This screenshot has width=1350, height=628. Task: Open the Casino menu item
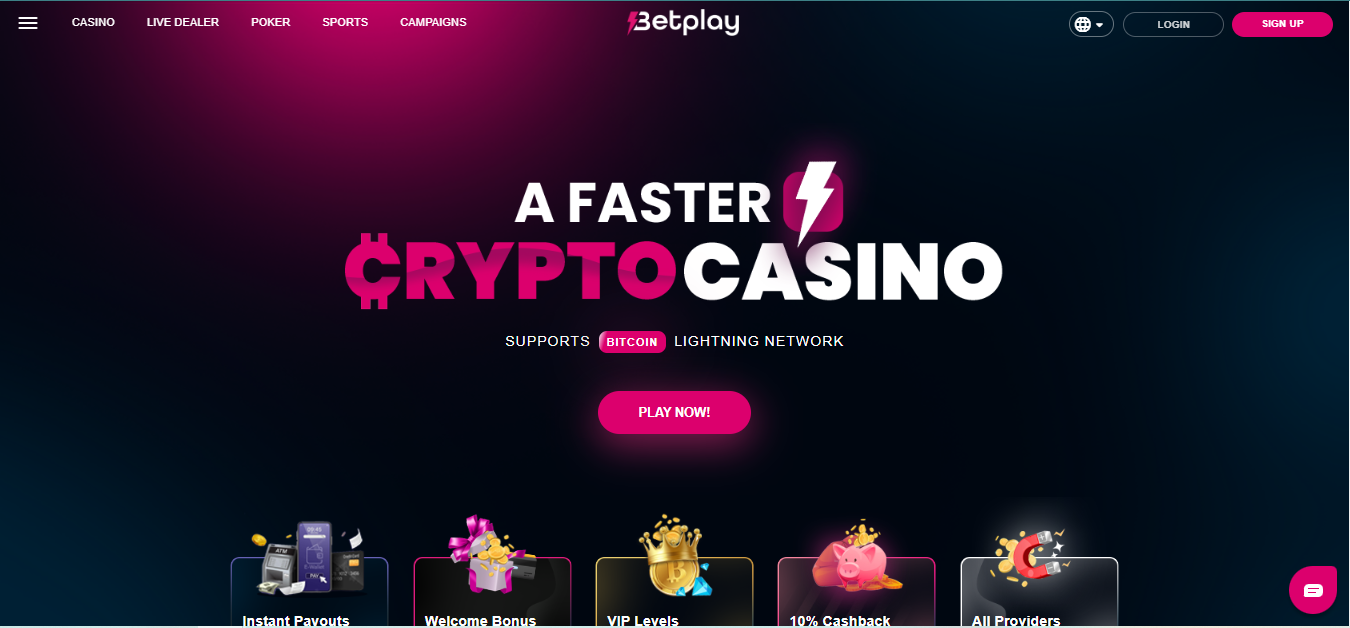[93, 22]
